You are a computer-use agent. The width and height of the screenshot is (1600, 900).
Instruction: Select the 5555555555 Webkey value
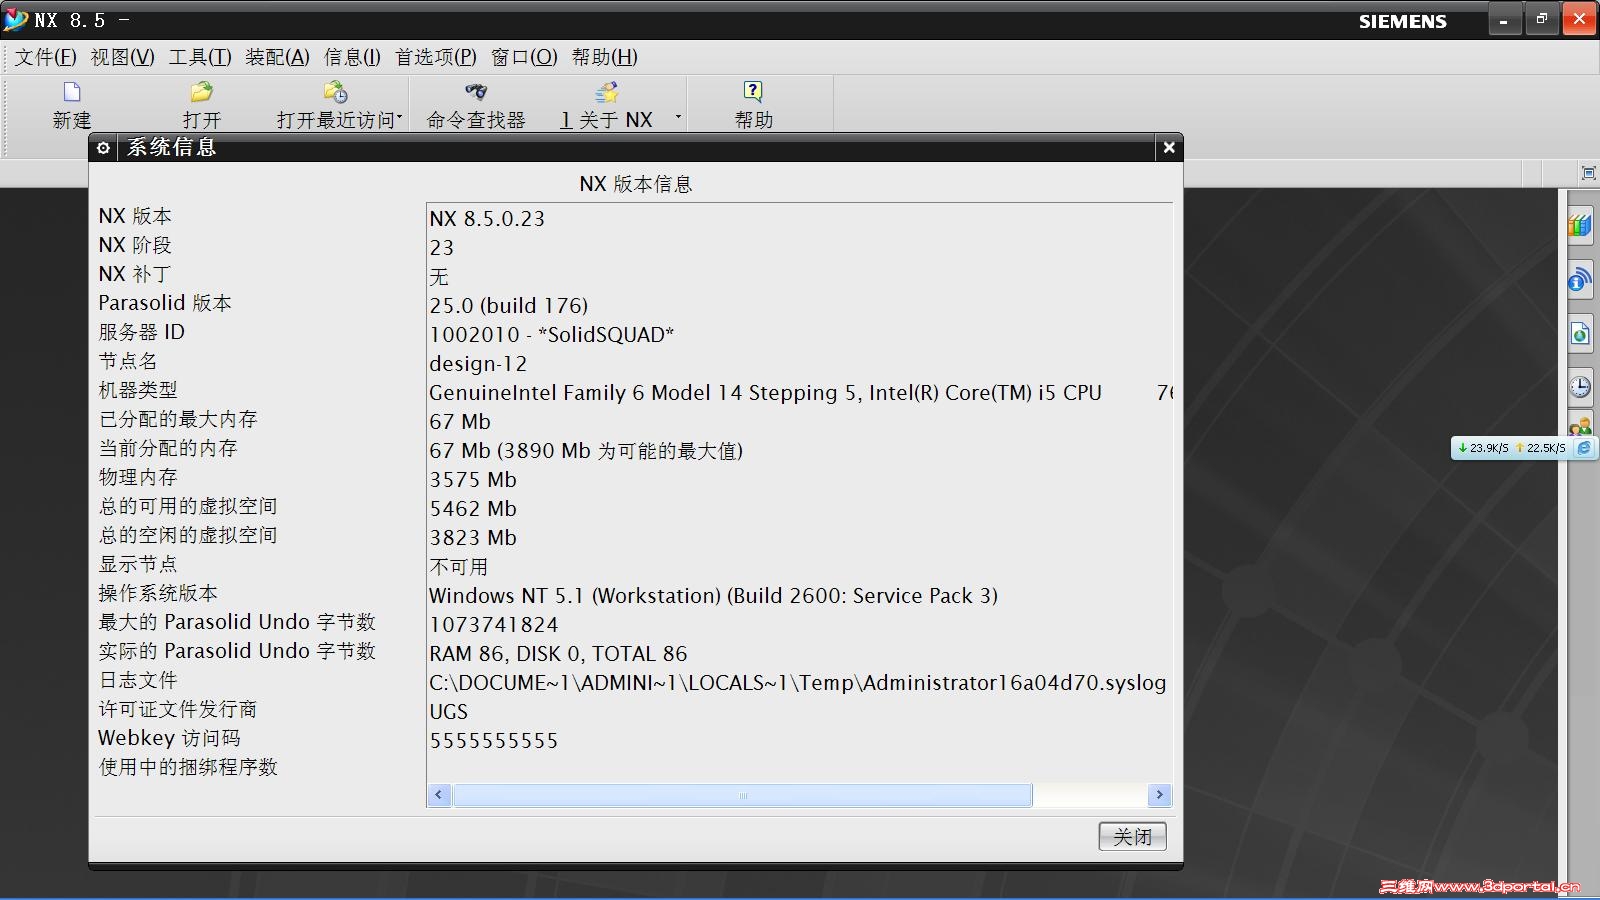[x=494, y=740]
